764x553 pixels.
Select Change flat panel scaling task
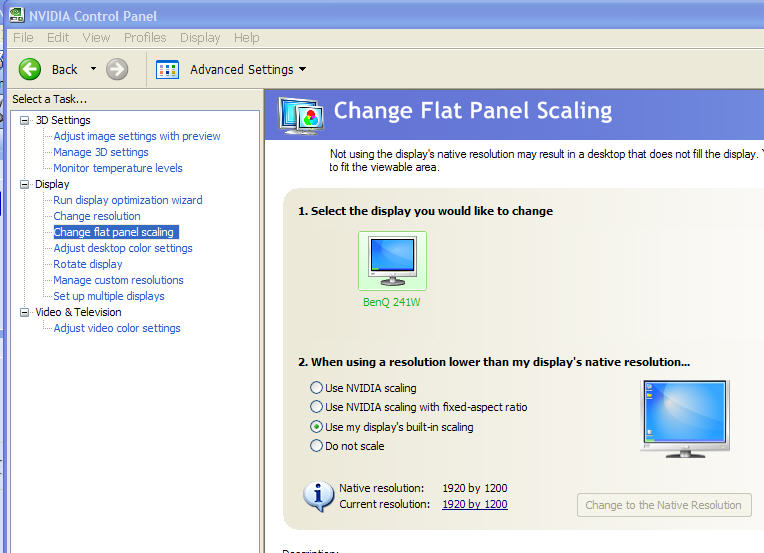(116, 232)
